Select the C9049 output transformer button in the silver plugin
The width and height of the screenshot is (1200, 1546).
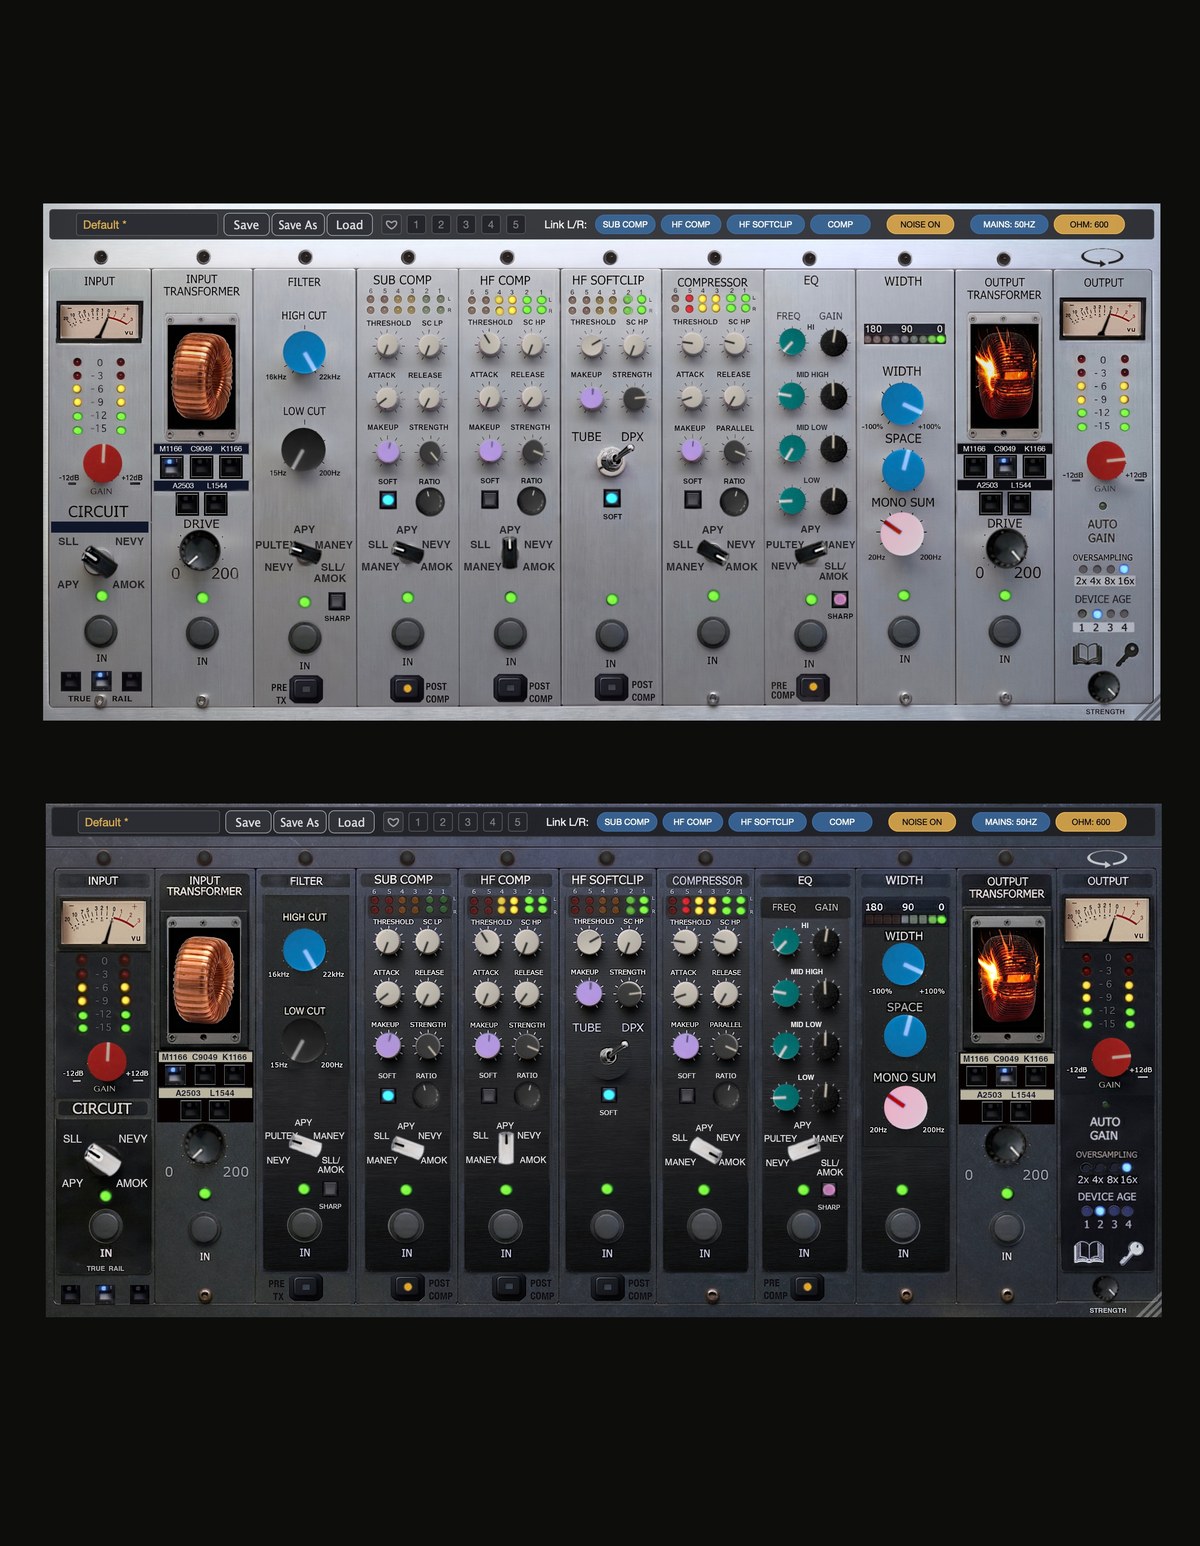(x=1005, y=466)
